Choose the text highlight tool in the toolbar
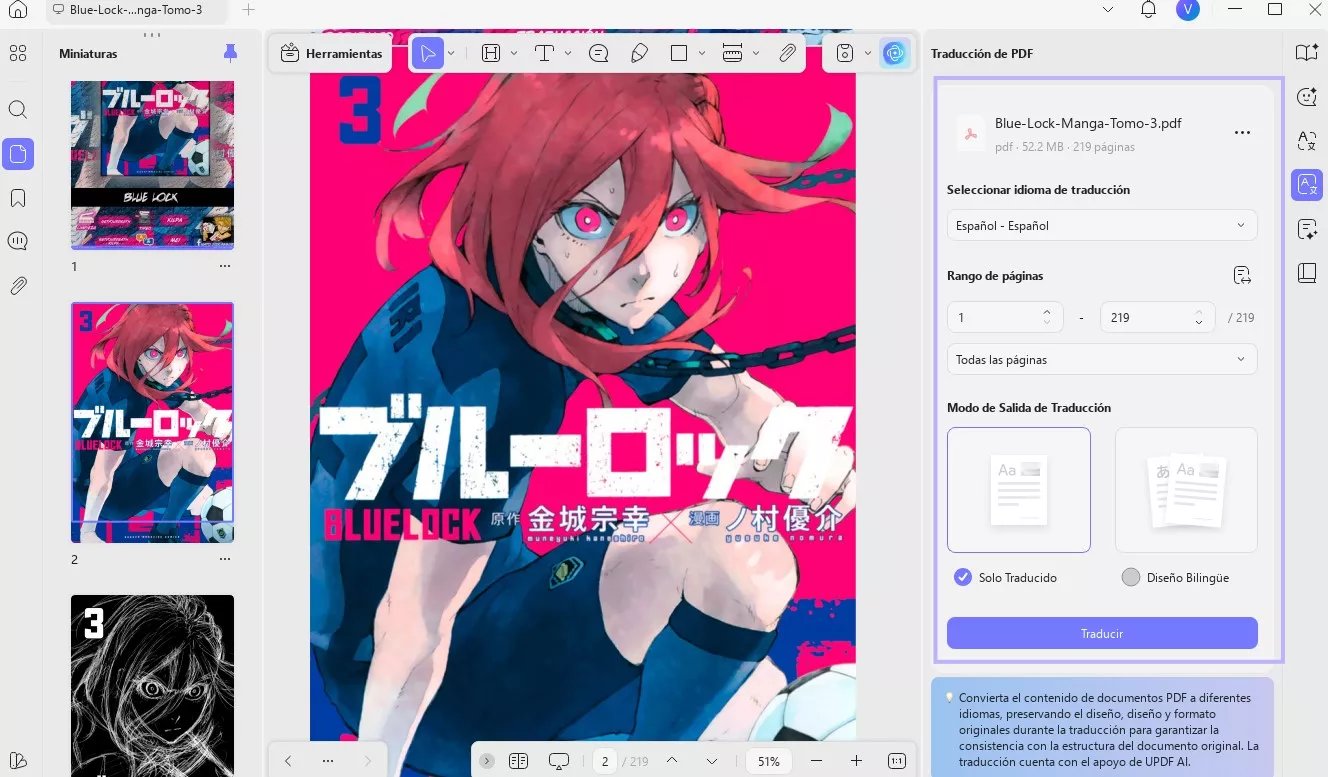This screenshot has height=777, width=1328. point(491,53)
